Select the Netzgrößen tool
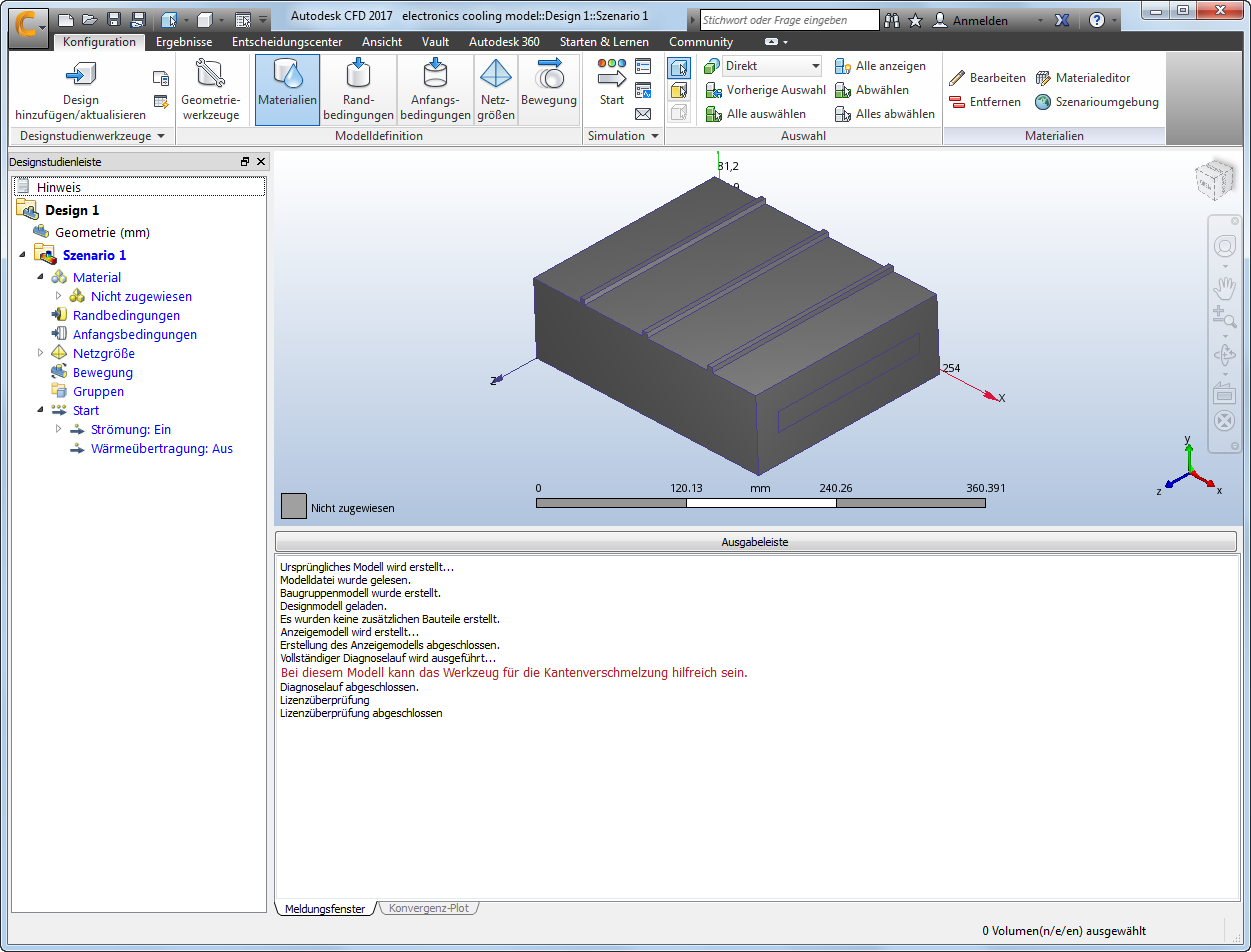Image resolution: width=1251 pixels, height=952 pixels. tap(496, 90)
